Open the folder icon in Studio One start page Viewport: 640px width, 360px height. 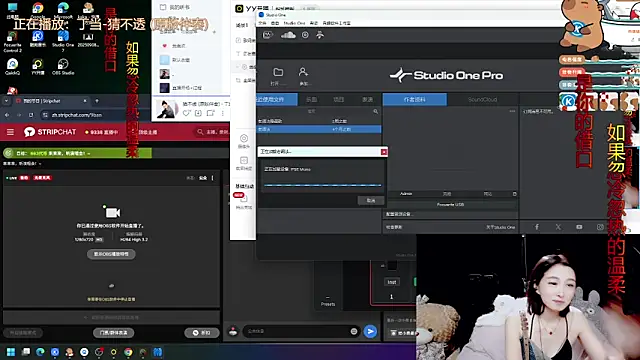(278, 72)
